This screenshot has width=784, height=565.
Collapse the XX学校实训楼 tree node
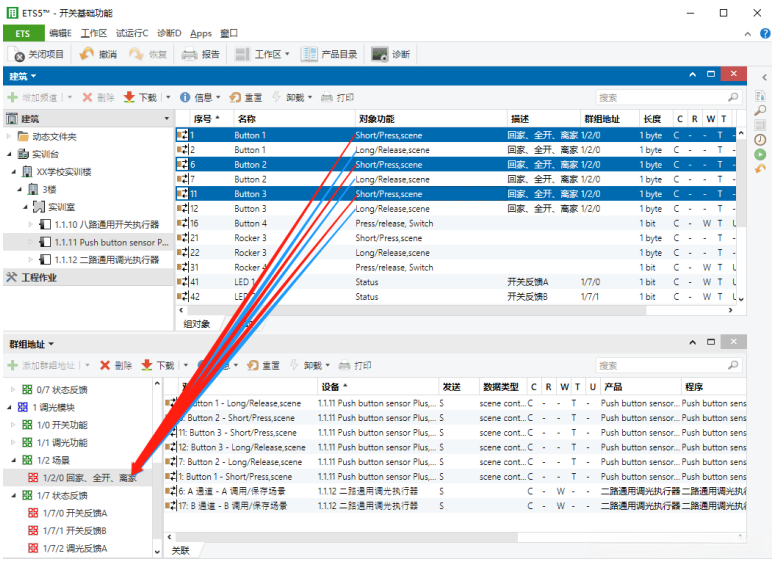click(x=14, y=172)
